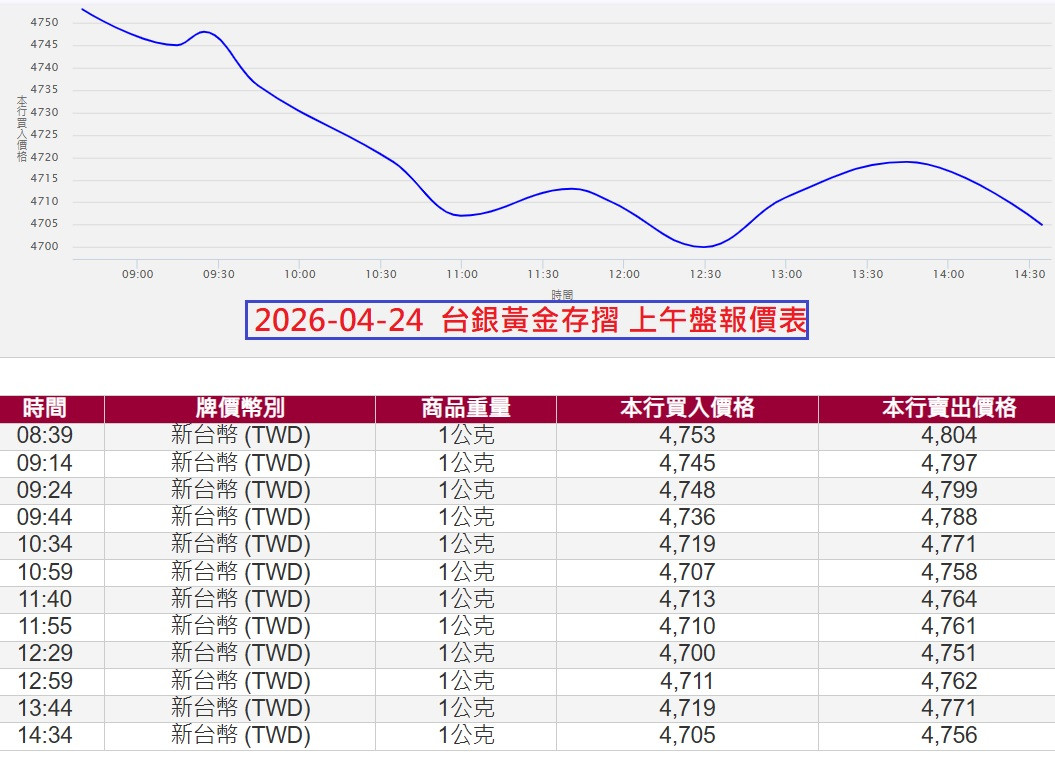1055x762 pixels.
Task: Click sell price 4,797
Action: tap(949, 463)
